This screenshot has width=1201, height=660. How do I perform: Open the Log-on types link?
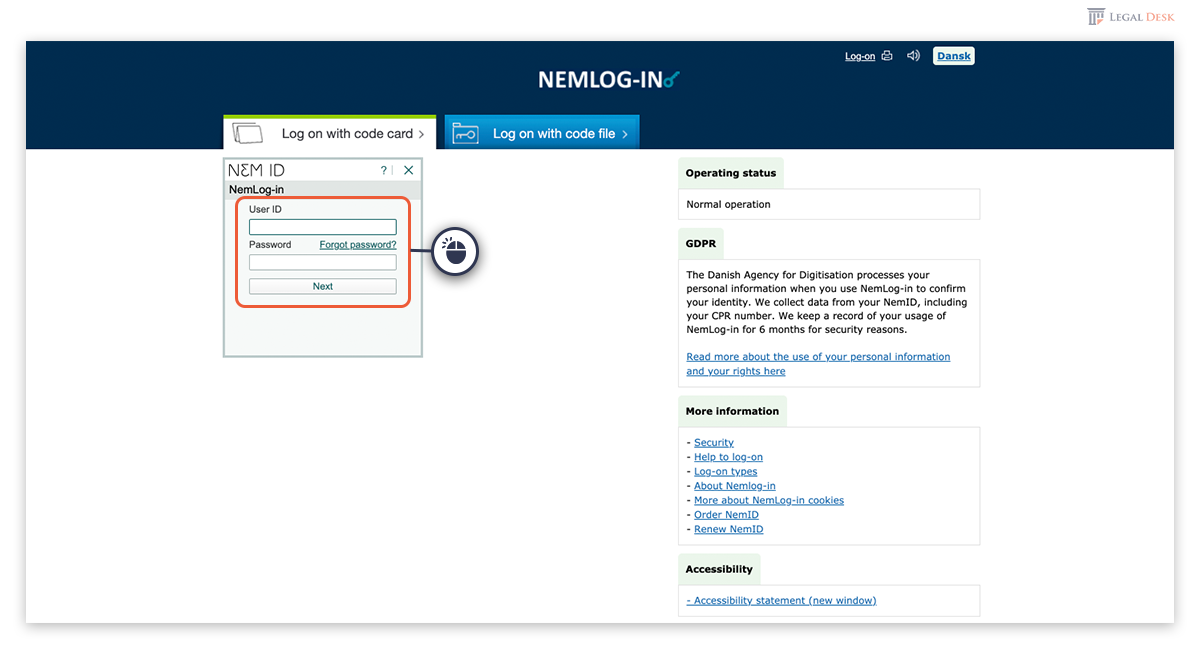click(x=726, y=472)
